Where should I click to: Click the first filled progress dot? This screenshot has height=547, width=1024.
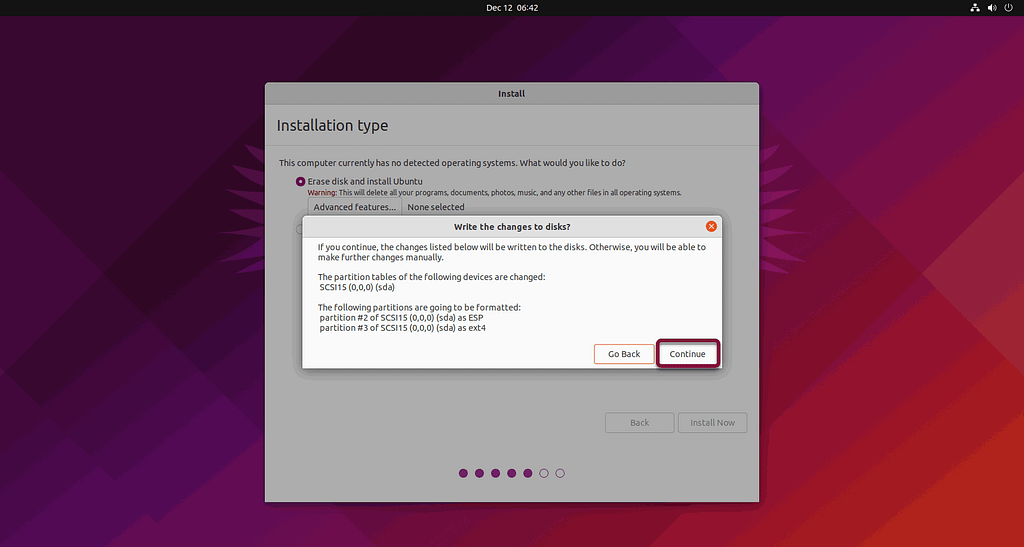(x=463, y=473)
